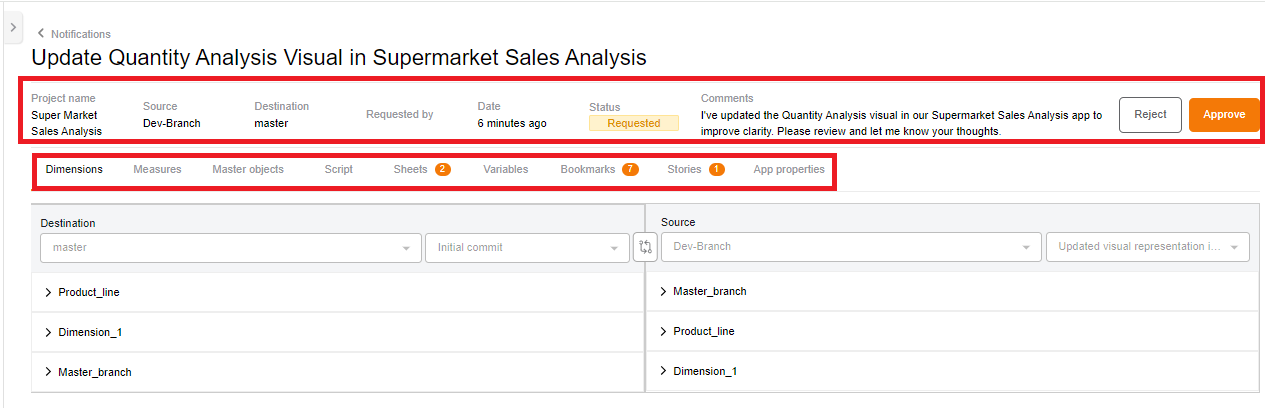Open the Master objects tab

pyautogui.click(x=248, y=169)
